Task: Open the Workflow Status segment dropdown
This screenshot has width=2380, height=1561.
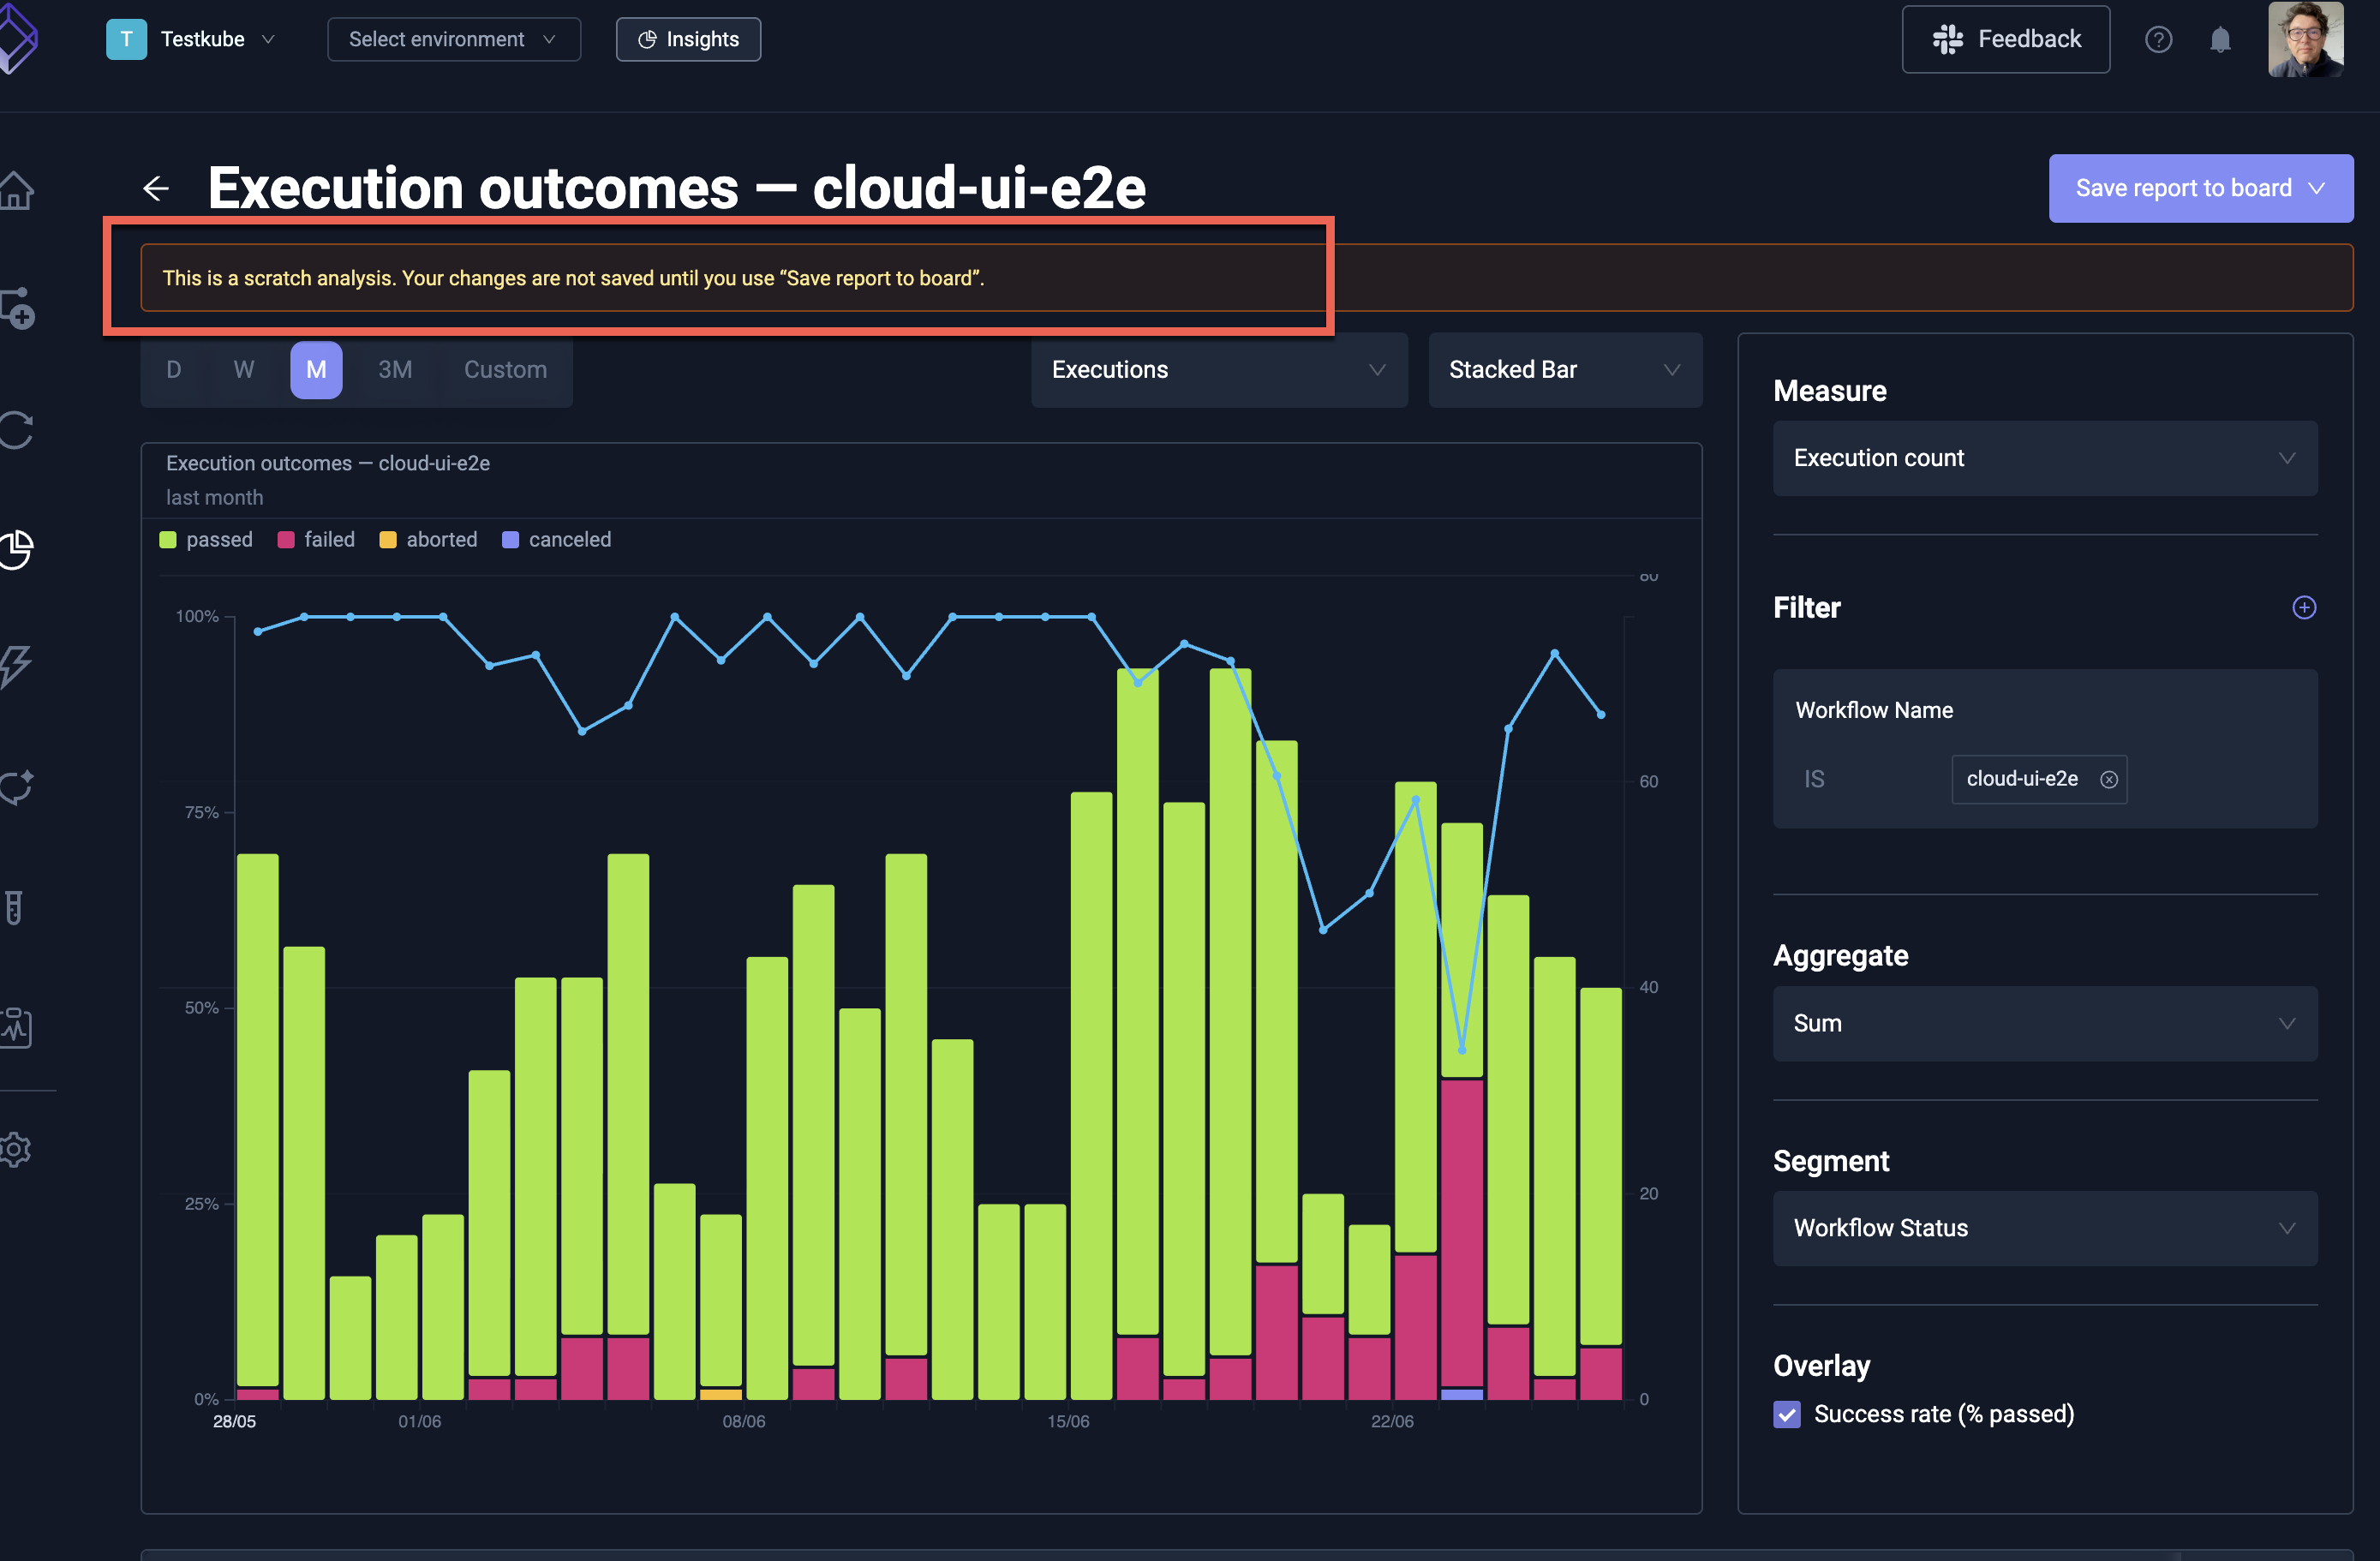Action: 2045,1228
